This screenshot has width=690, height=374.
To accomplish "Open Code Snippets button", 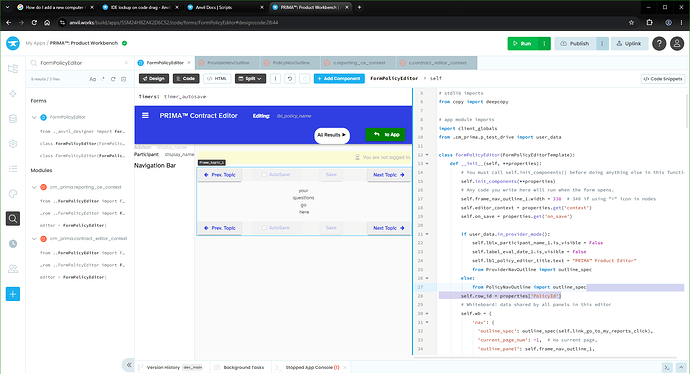I will tap(663, 79).
